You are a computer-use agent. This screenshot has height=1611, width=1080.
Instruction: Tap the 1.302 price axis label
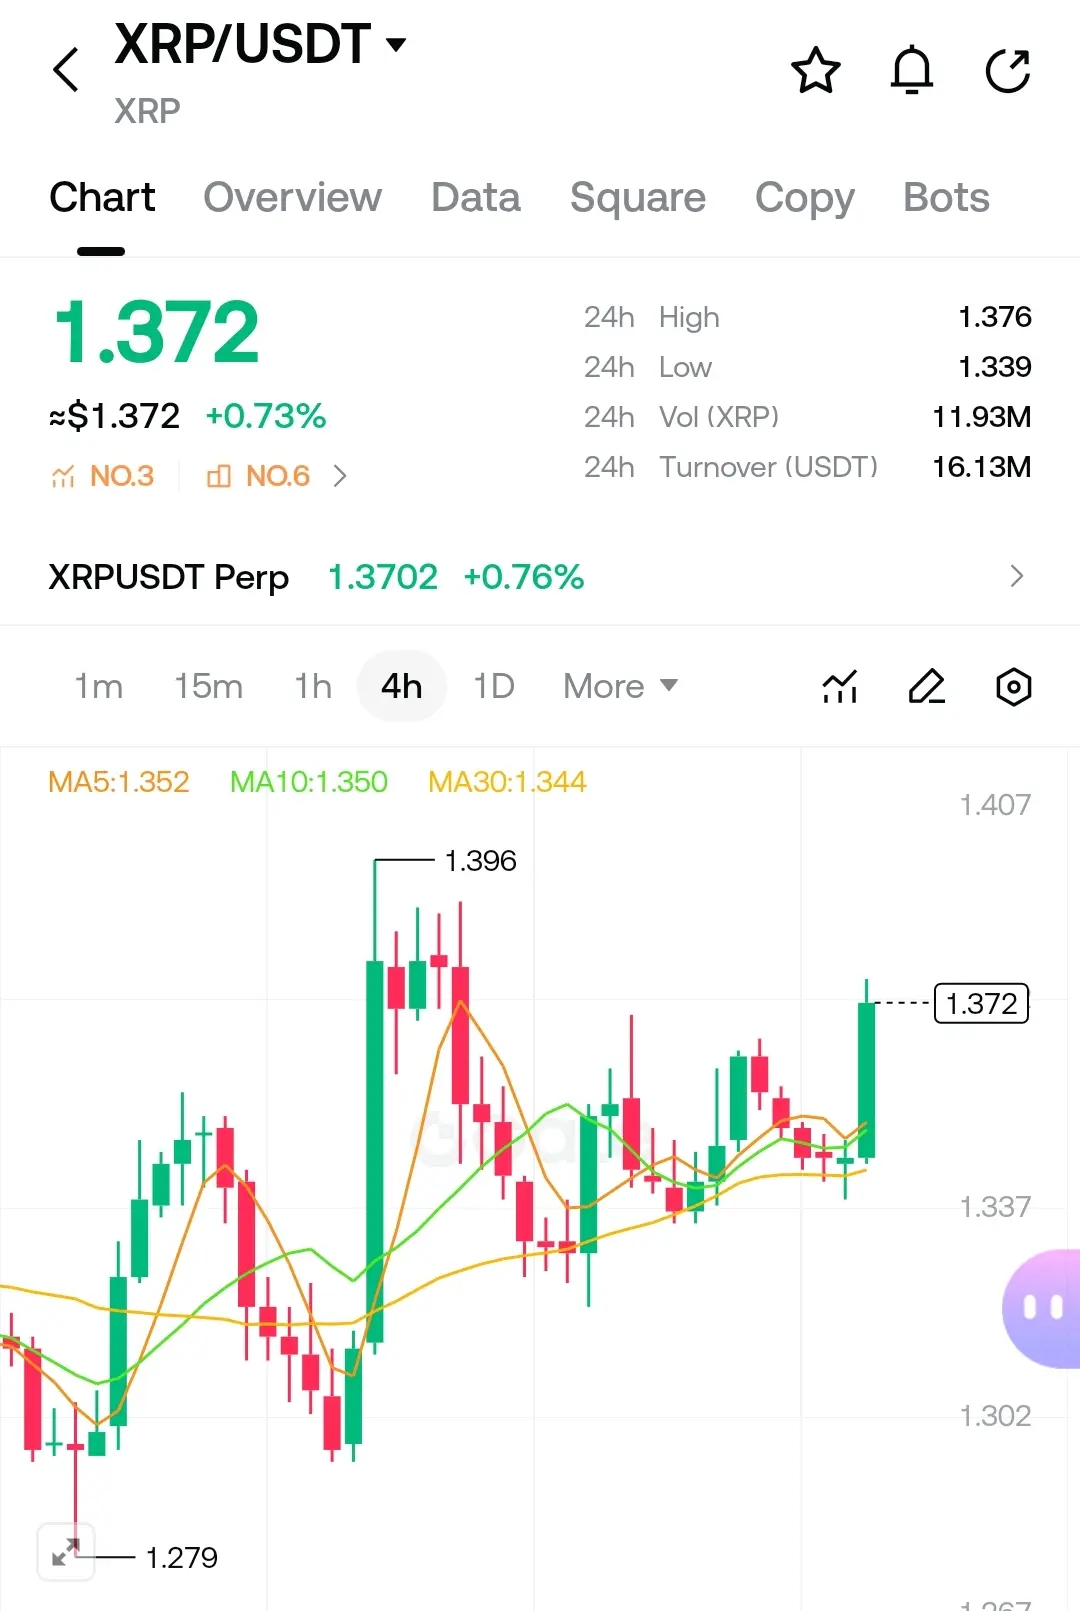(995, 1416)
